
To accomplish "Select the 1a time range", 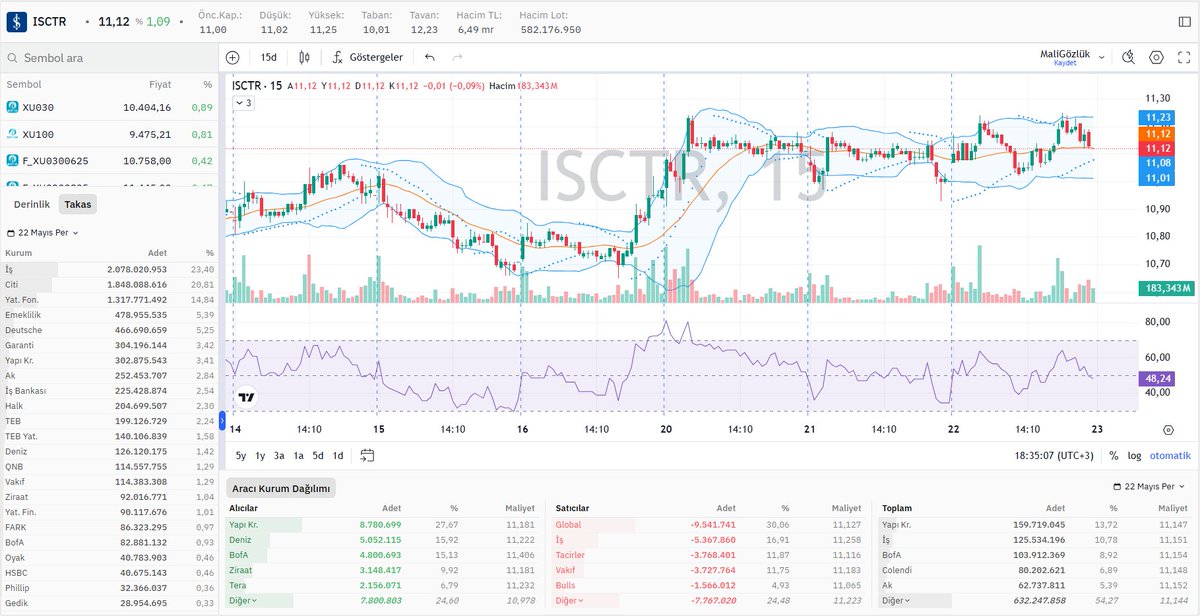I will click(x=298, y=455).
